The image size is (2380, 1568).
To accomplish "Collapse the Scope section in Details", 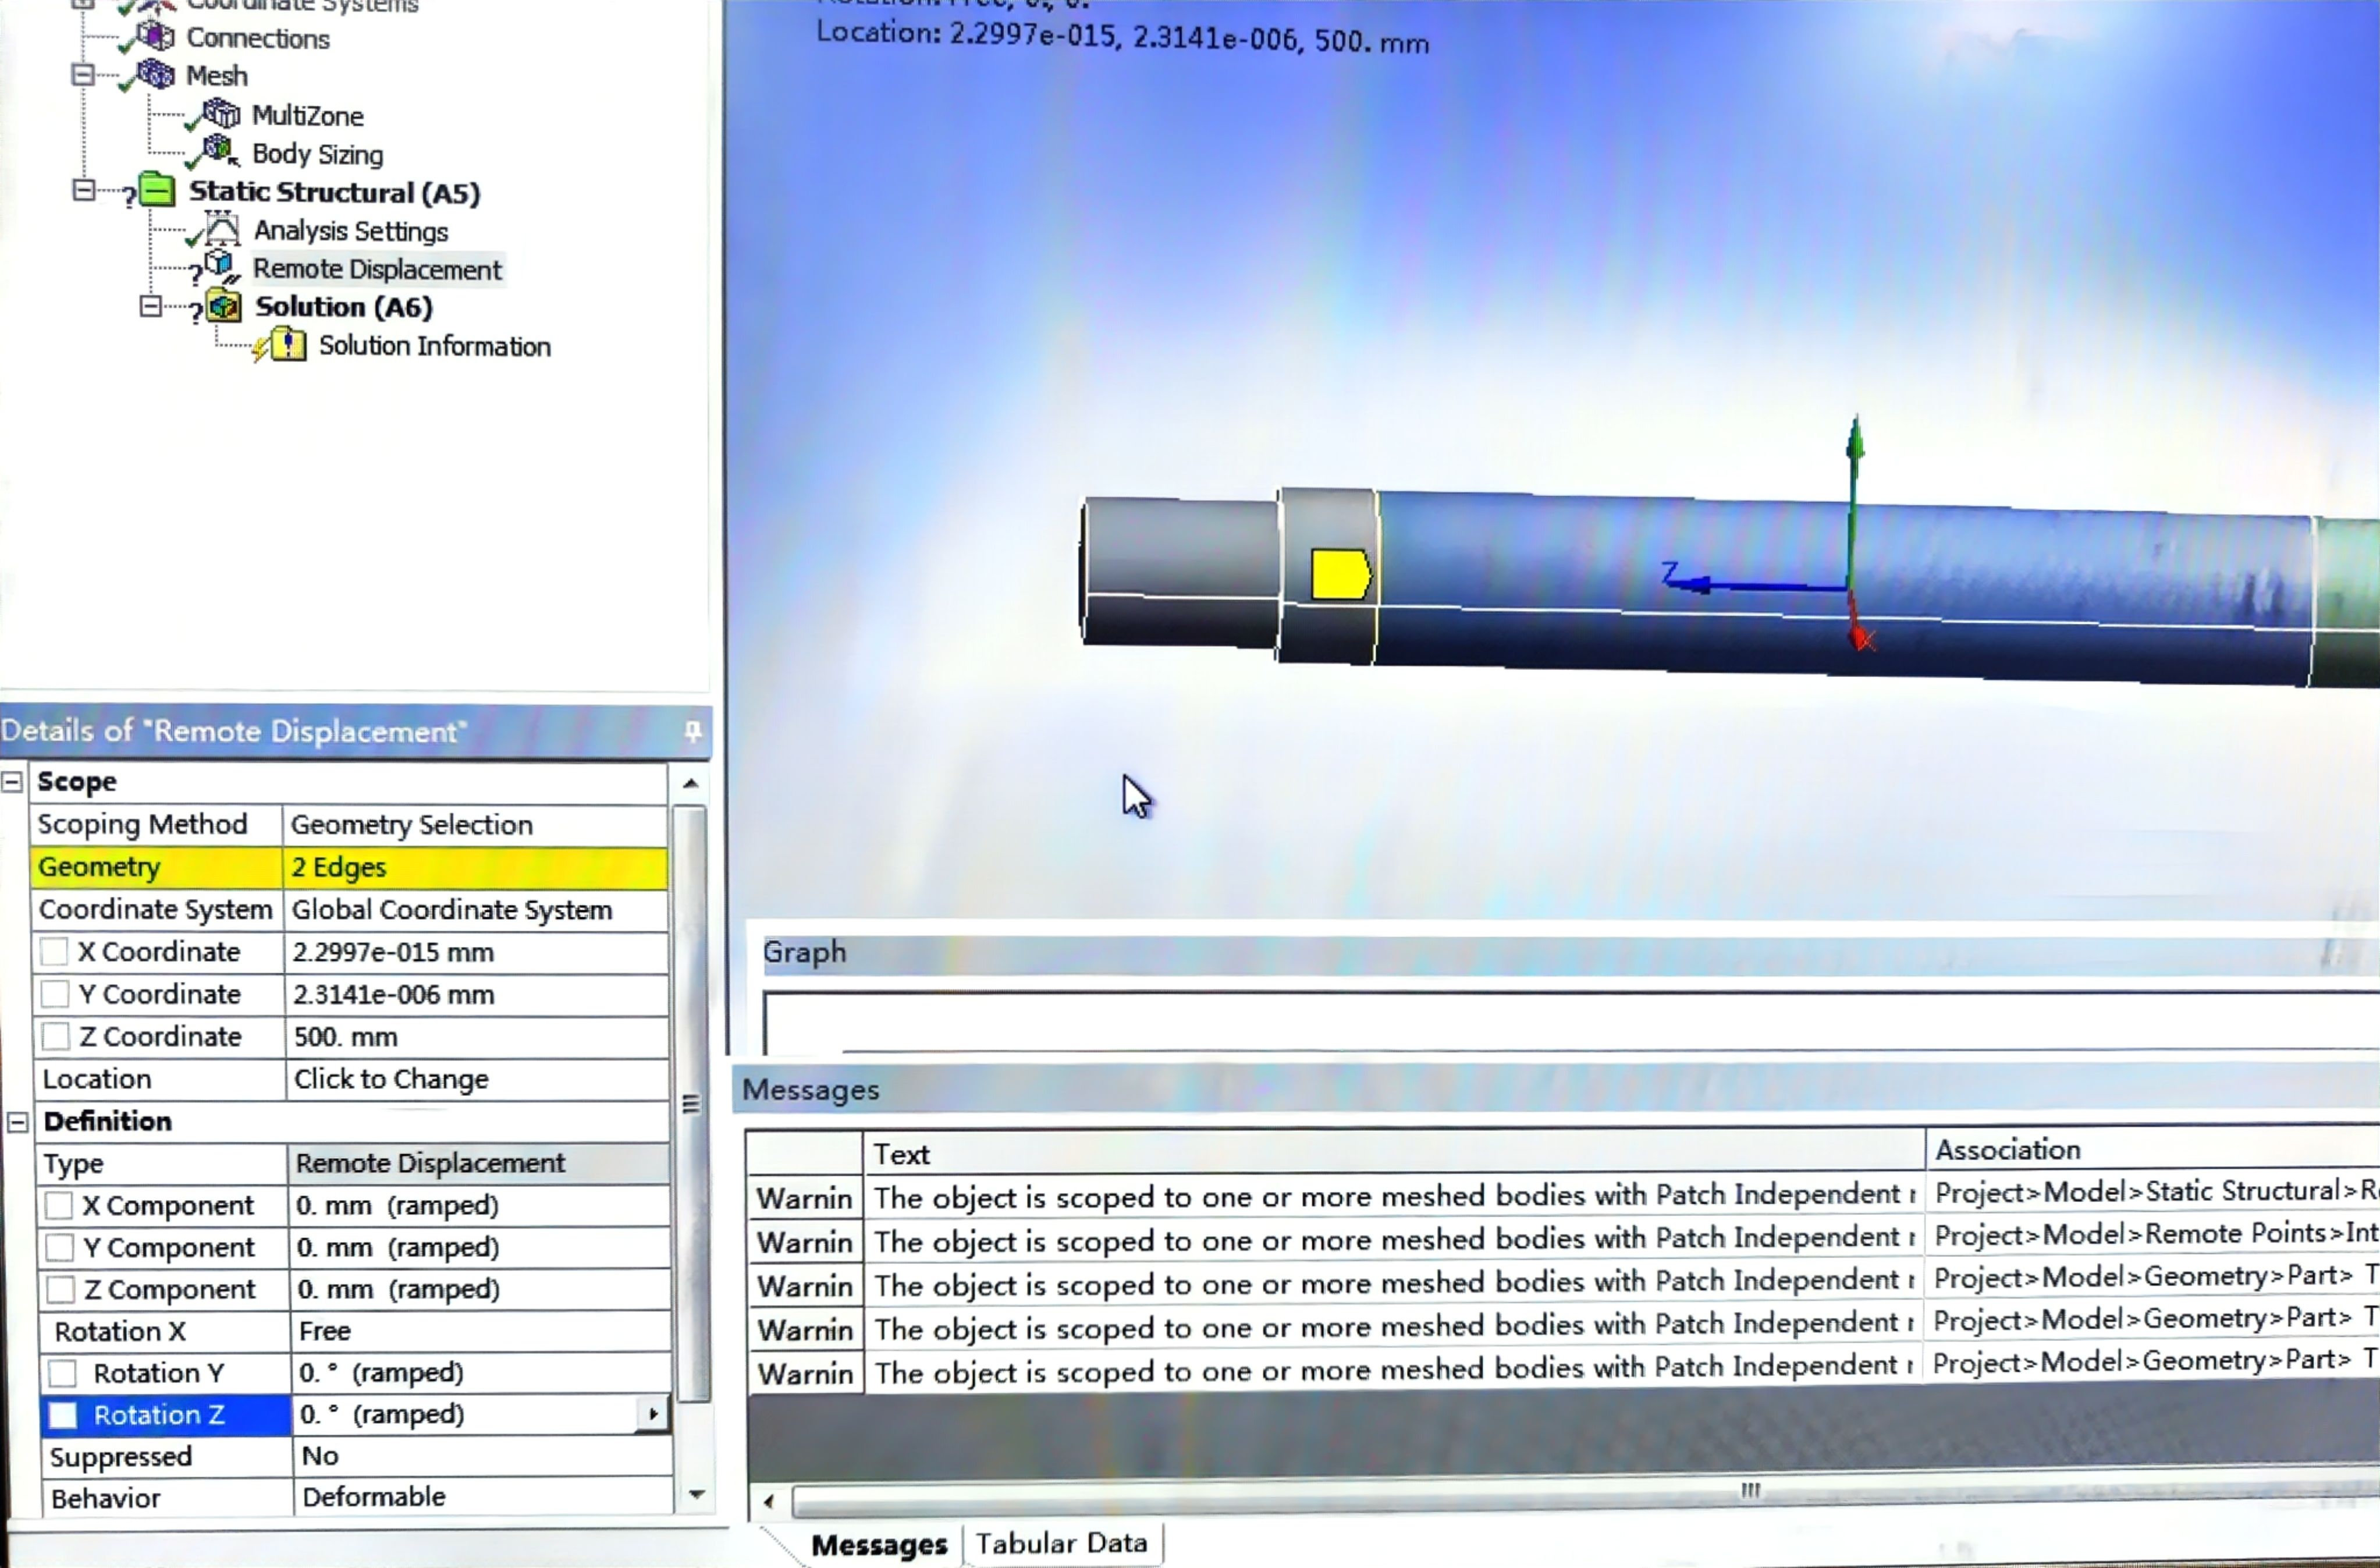I will pos(13,781).
